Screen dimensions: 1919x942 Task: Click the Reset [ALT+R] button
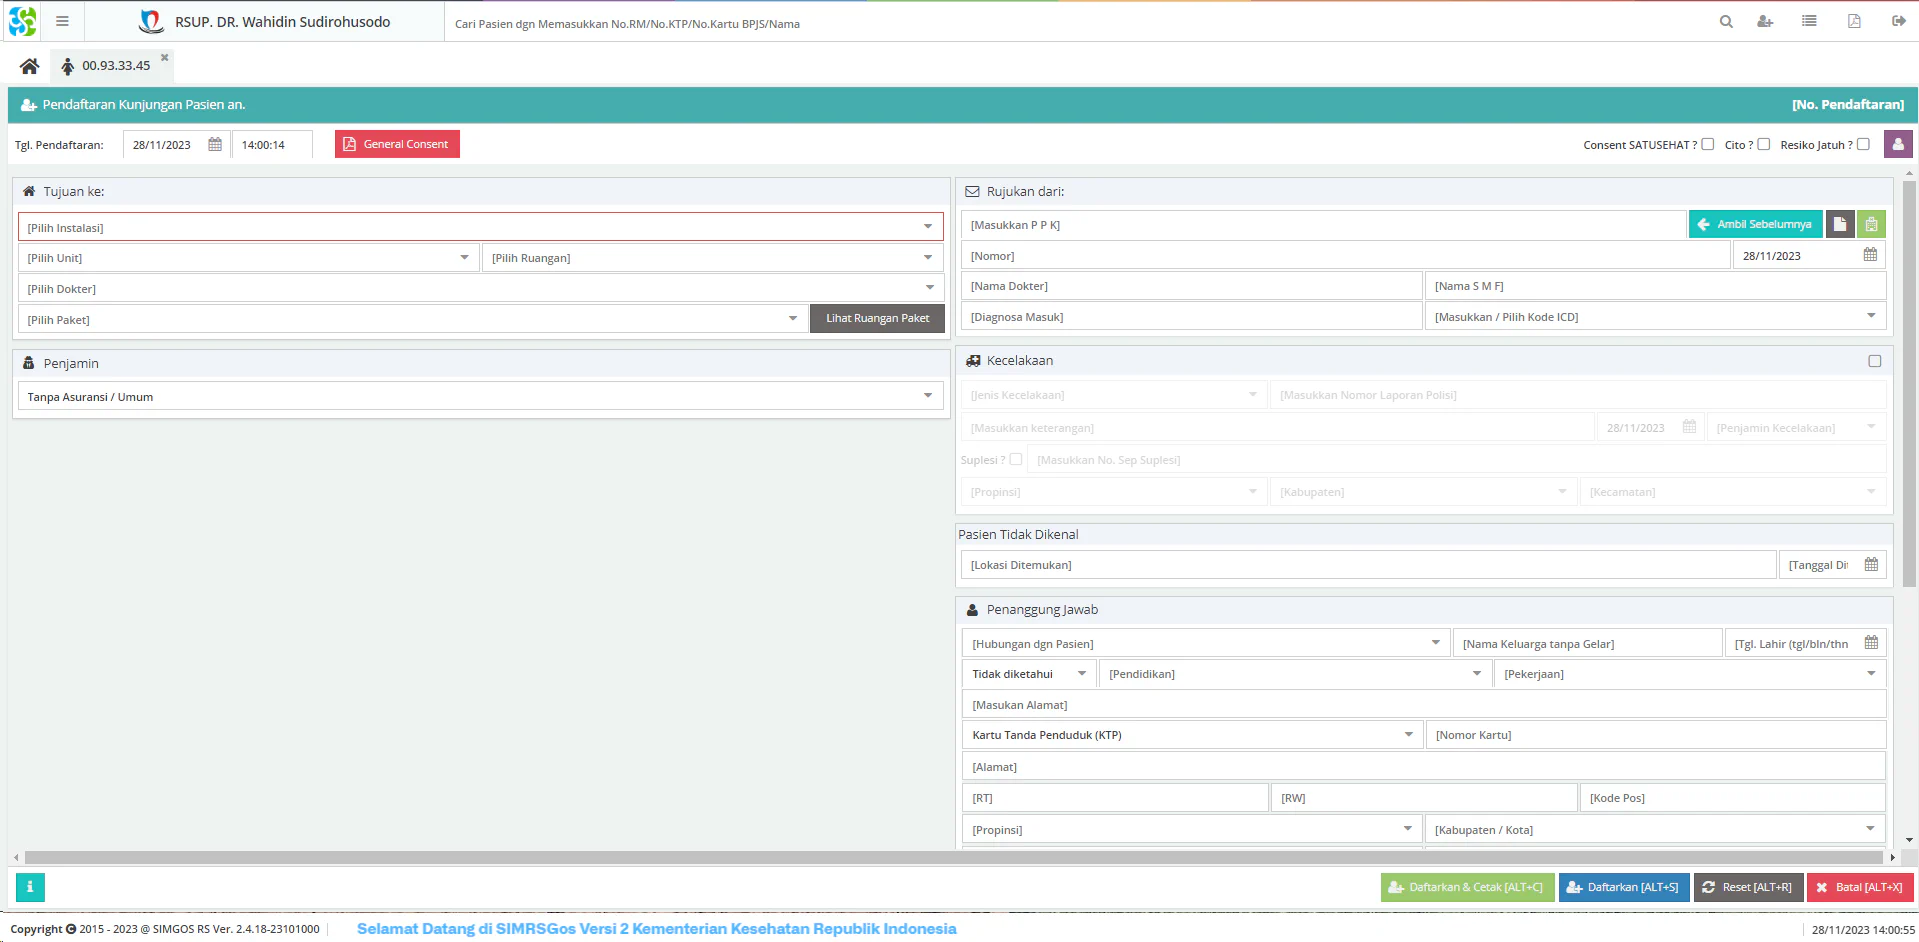pyautogui.click(x=1748, y=887)
